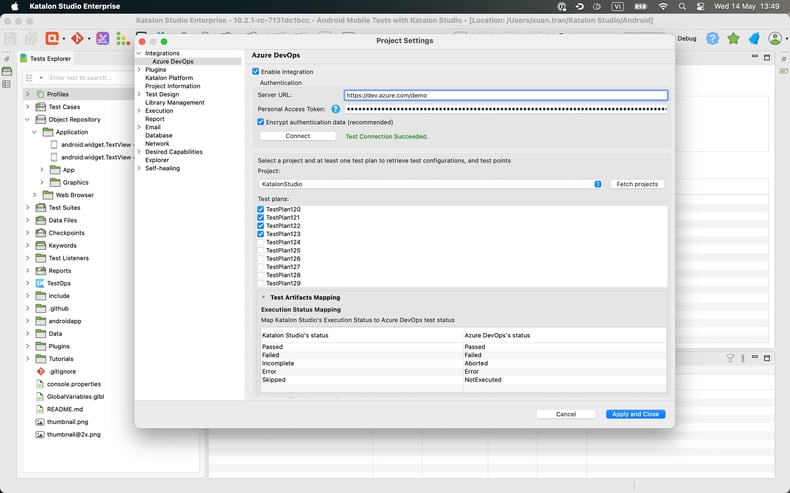Click the Save All toolbar icon

point(31,38)
